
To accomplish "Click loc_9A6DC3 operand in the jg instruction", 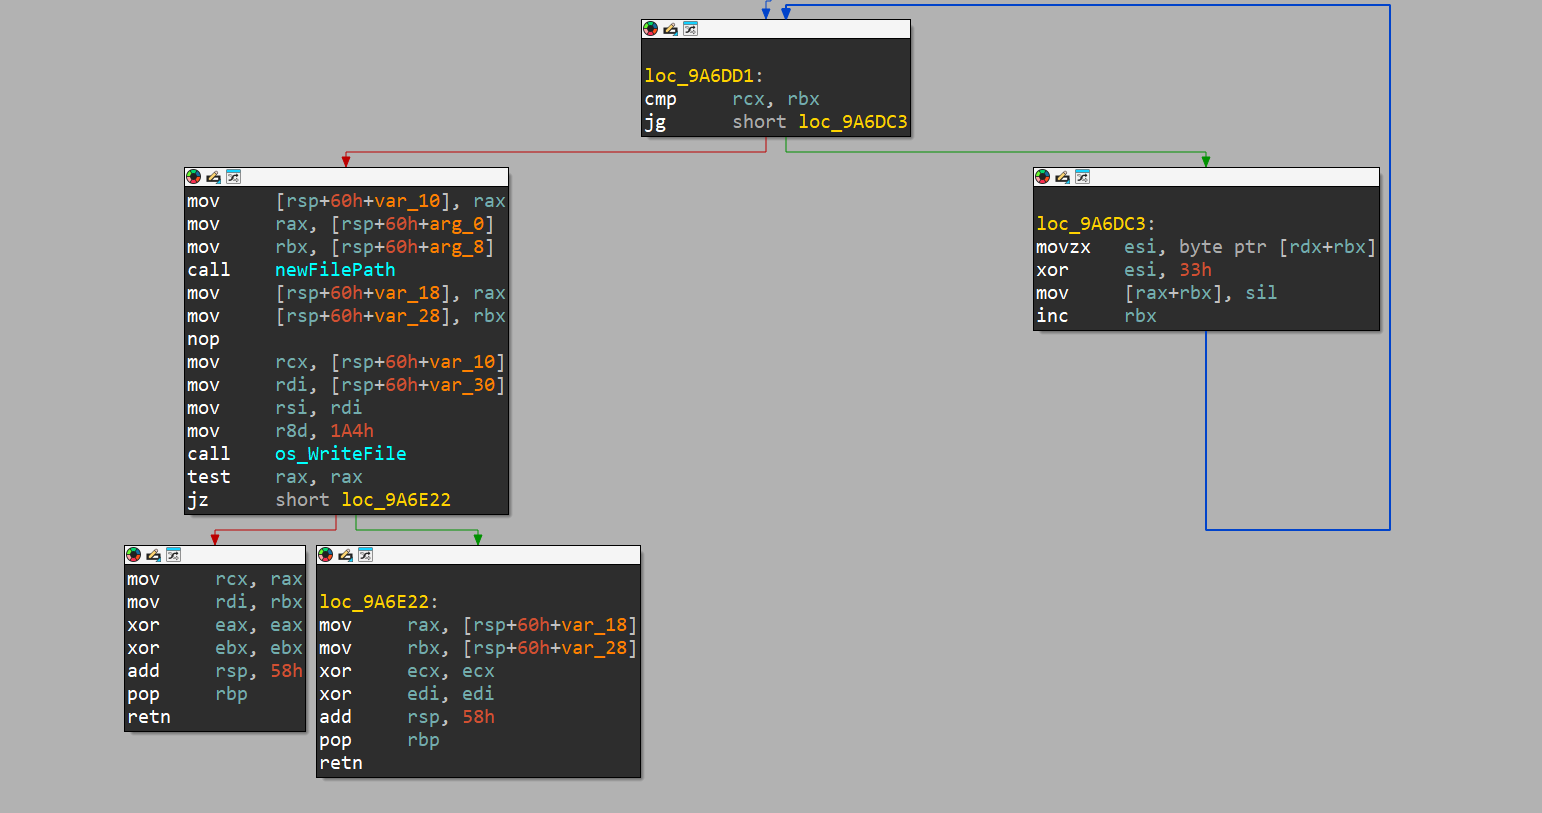I will pyautogui.click(x=852, y=122).
